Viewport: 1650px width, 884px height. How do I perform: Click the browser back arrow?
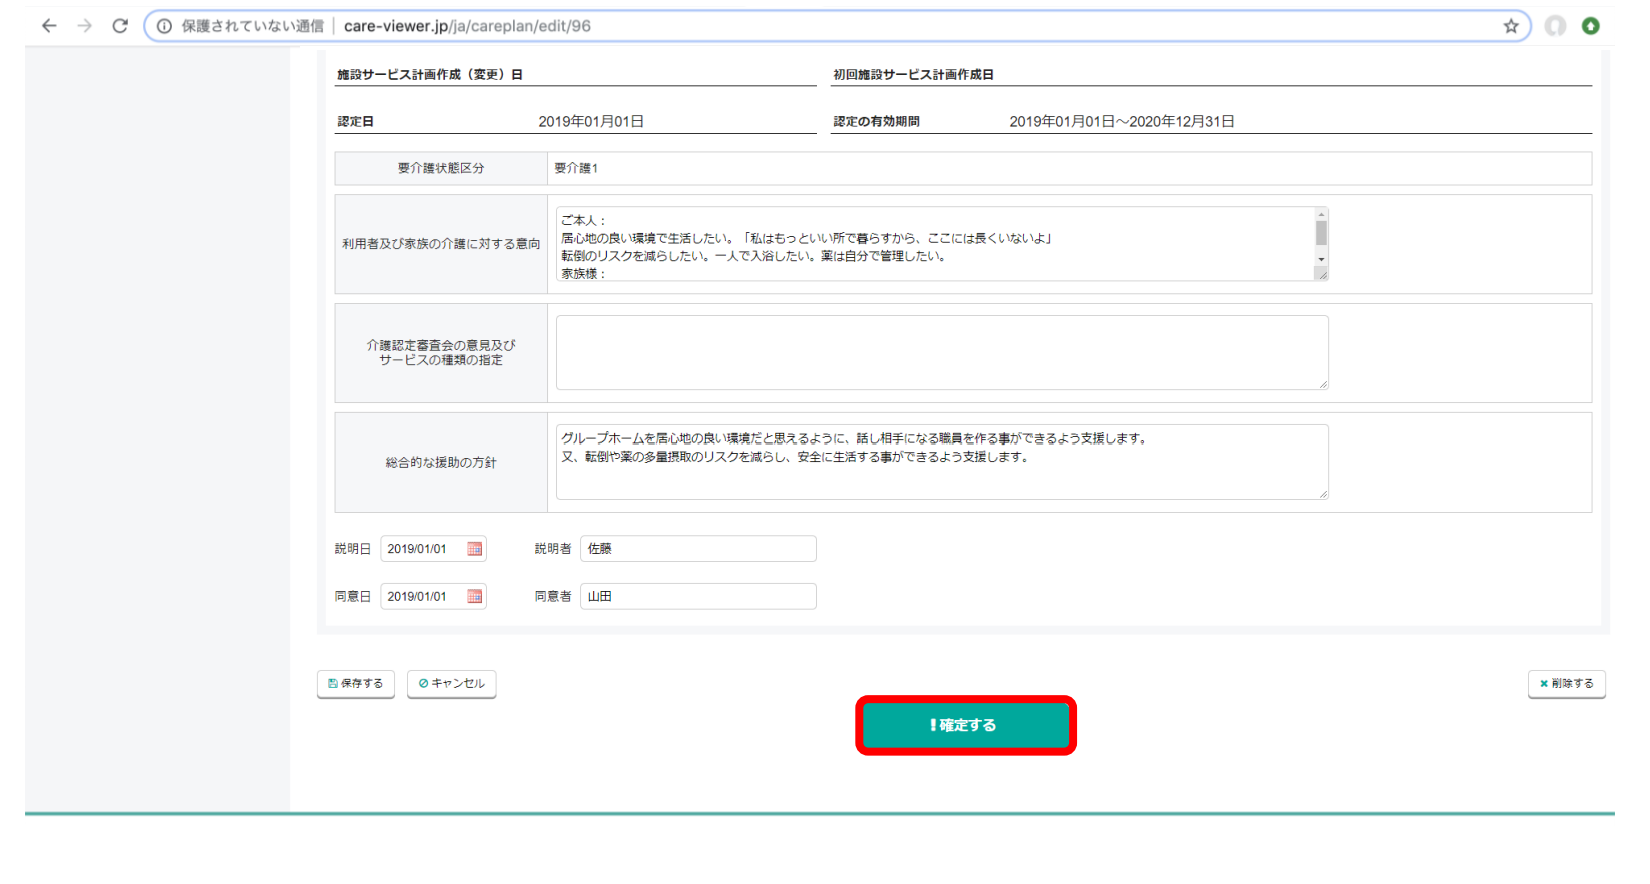(x=49, y=26)
